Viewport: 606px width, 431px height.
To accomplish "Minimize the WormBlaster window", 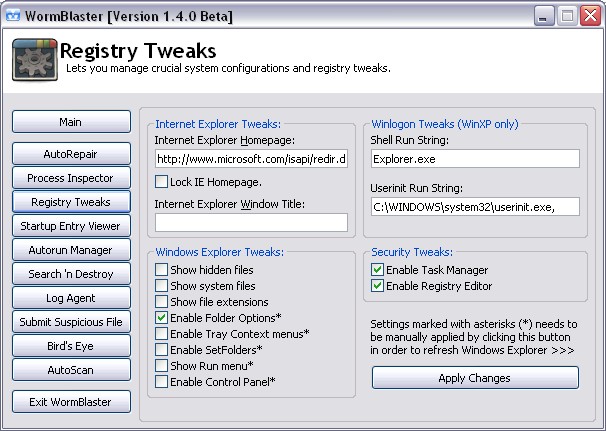I will (x=543, y=16).
